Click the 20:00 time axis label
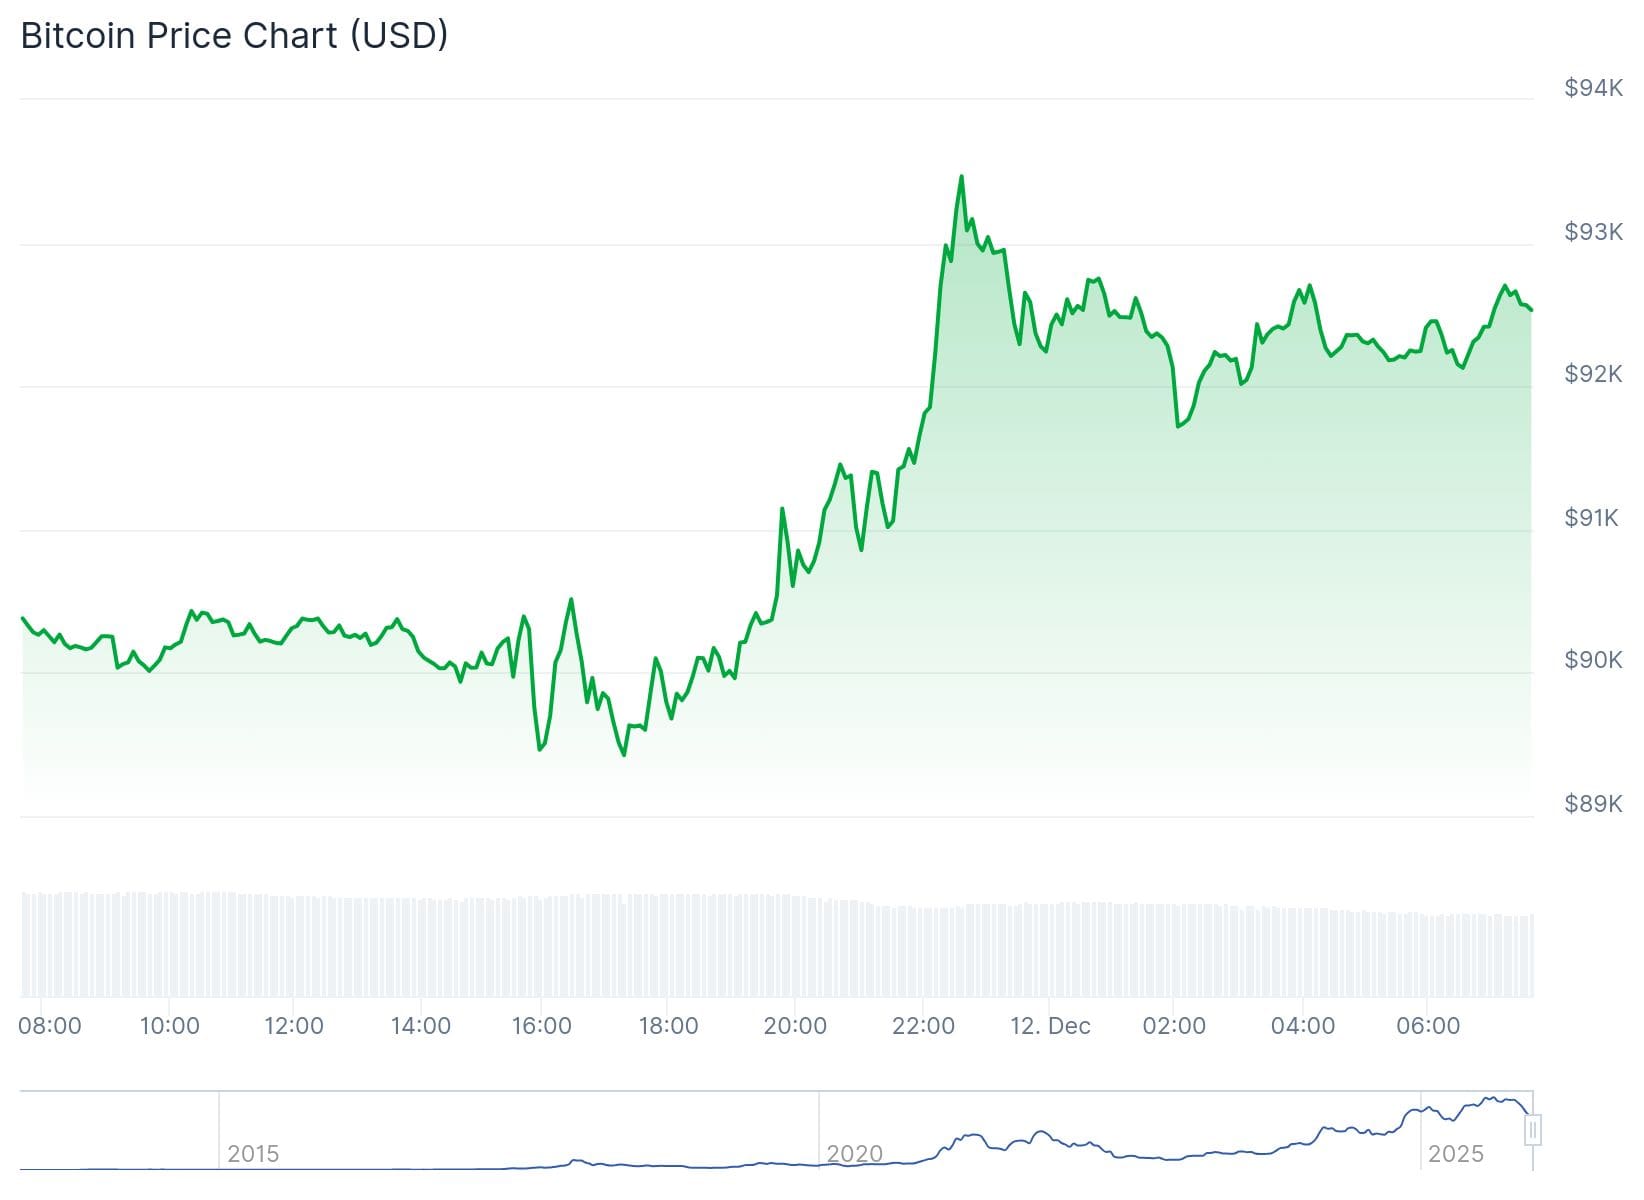 coord(795,1026)
